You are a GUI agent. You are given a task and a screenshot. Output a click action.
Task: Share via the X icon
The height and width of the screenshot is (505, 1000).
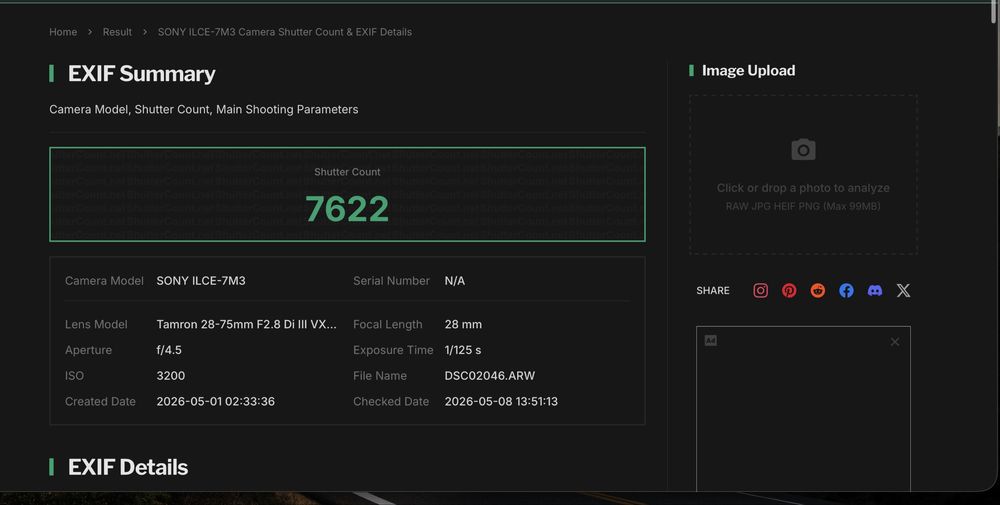[x=903, y=291]
